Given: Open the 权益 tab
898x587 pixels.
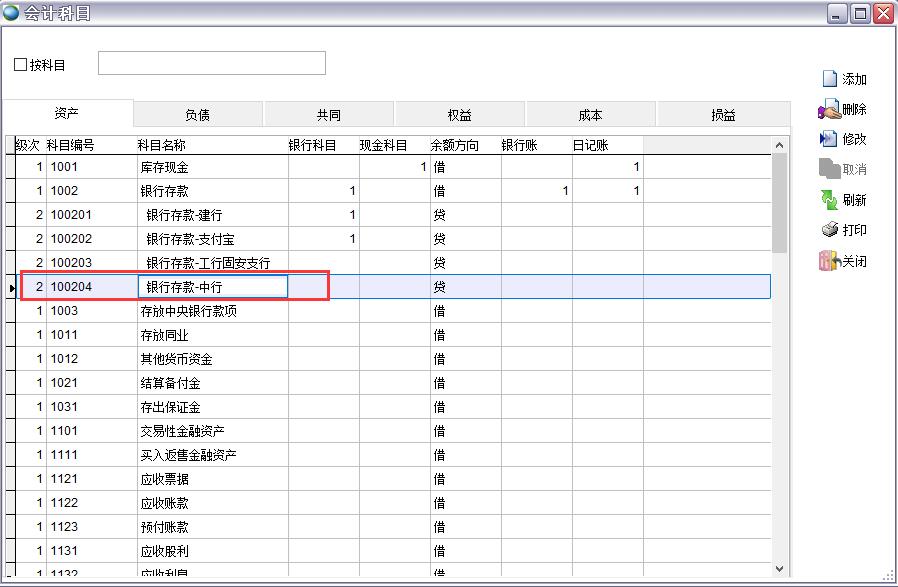Looking at the screenshot, I should click(459, 115).
